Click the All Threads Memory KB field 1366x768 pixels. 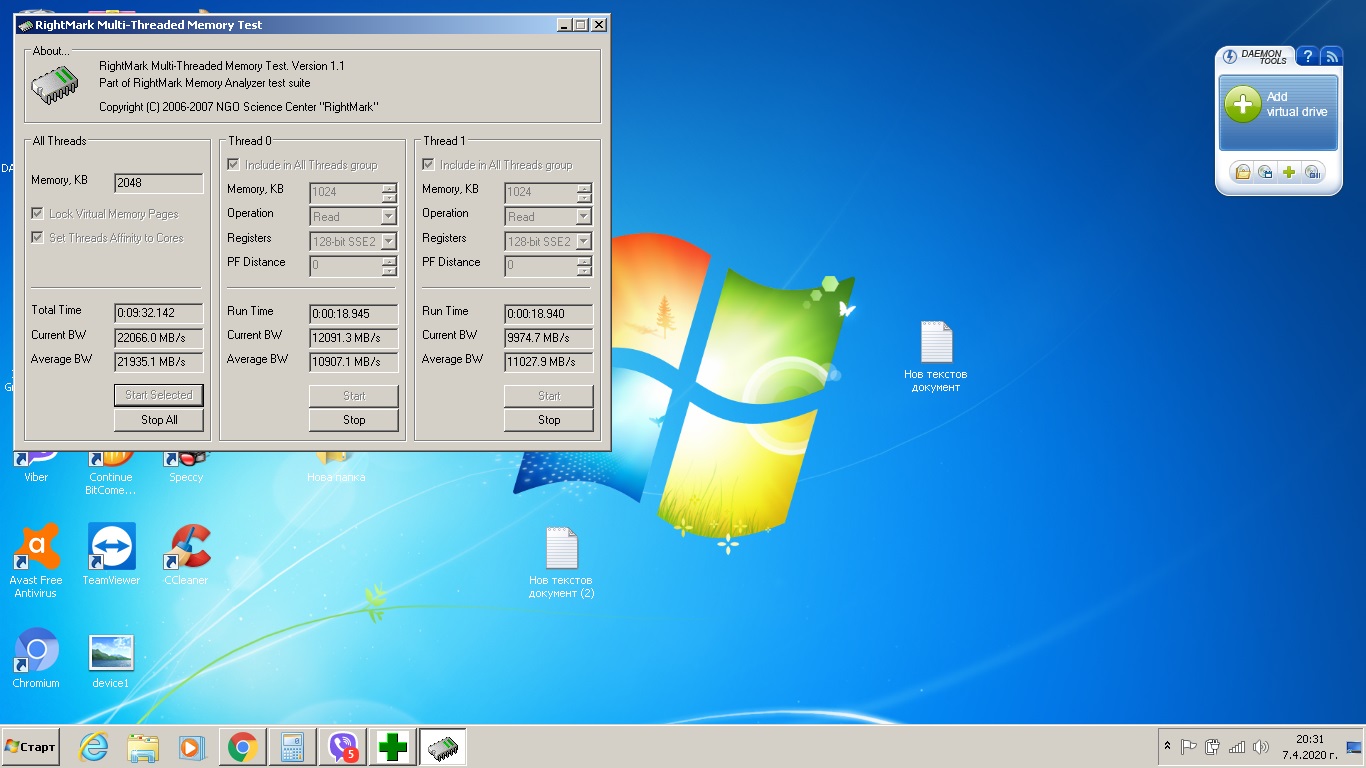click(x=159, y=183)
